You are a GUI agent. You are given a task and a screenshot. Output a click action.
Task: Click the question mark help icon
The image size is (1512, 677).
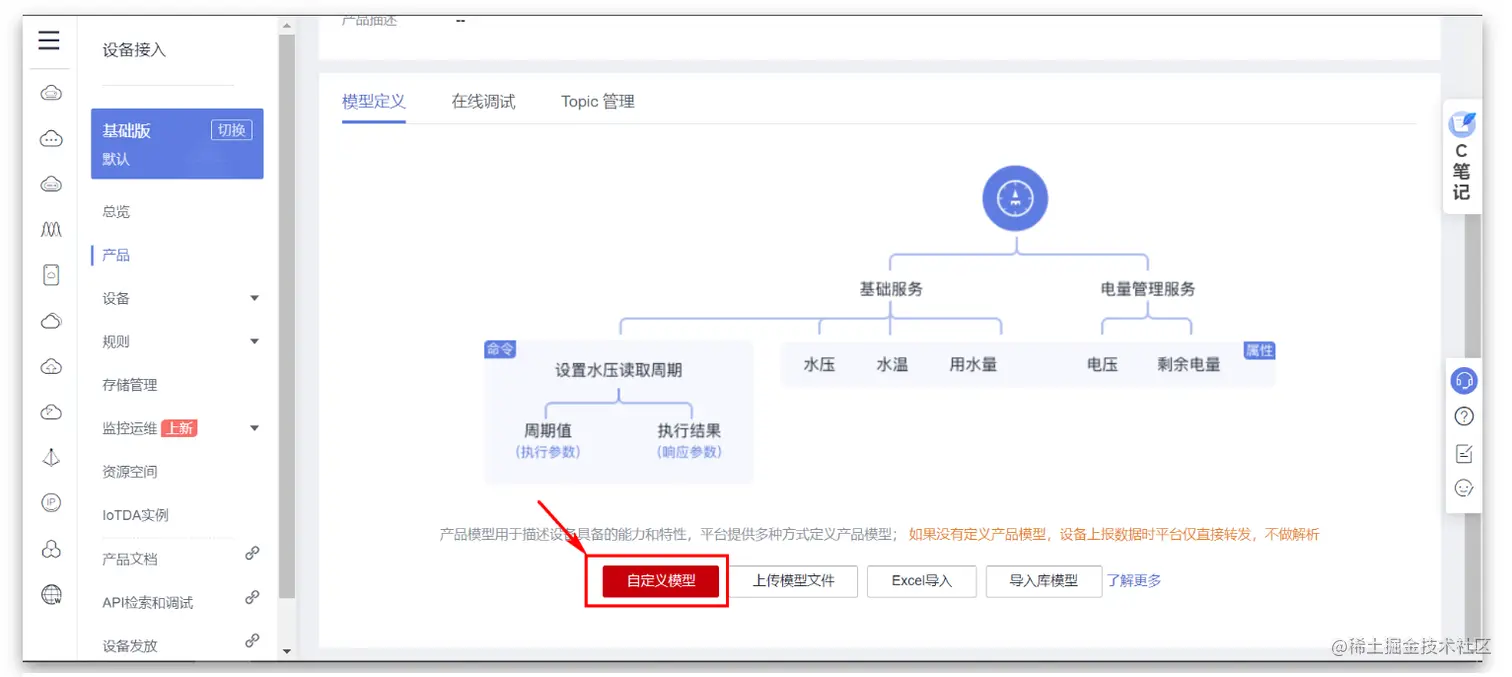tap(1464, 416)
